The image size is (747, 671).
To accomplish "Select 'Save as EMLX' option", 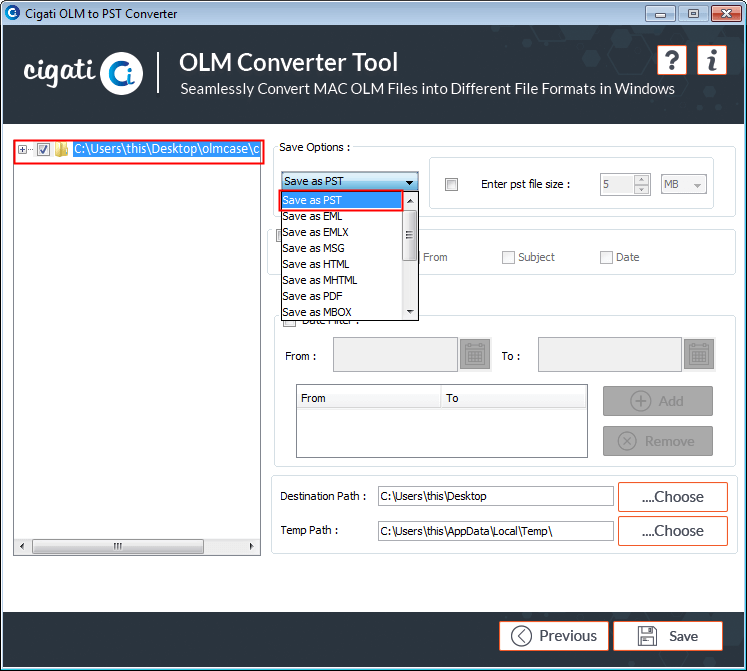I will [342, 233].
